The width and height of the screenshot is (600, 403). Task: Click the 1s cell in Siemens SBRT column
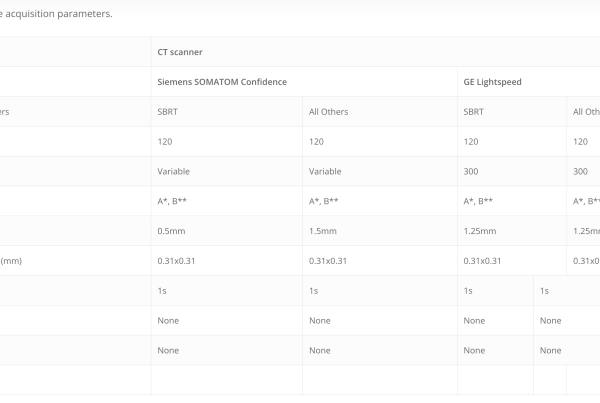[227, 290]
